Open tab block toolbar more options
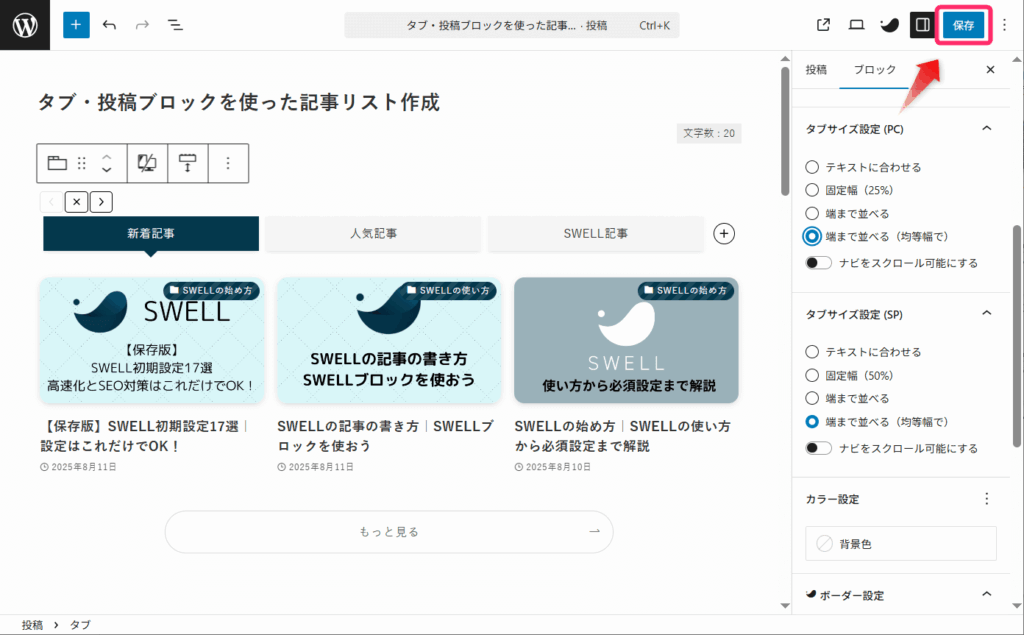Viewport: 1024px width, 635px height. [228, 163]
